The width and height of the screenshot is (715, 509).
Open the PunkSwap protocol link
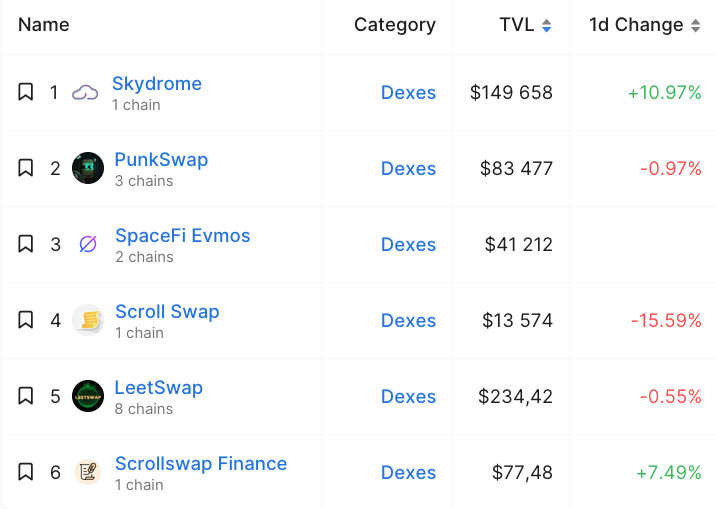(x=161, y=160)
